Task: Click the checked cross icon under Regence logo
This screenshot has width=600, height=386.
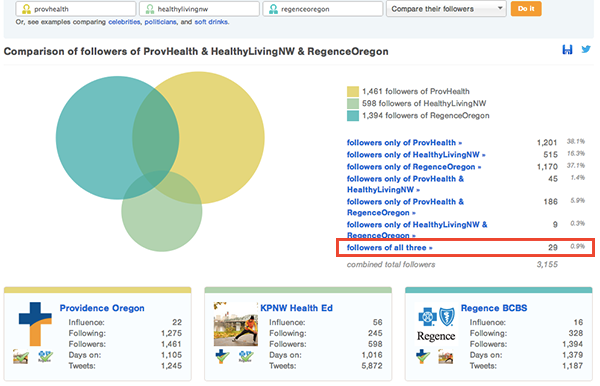Action: [422, 357]
